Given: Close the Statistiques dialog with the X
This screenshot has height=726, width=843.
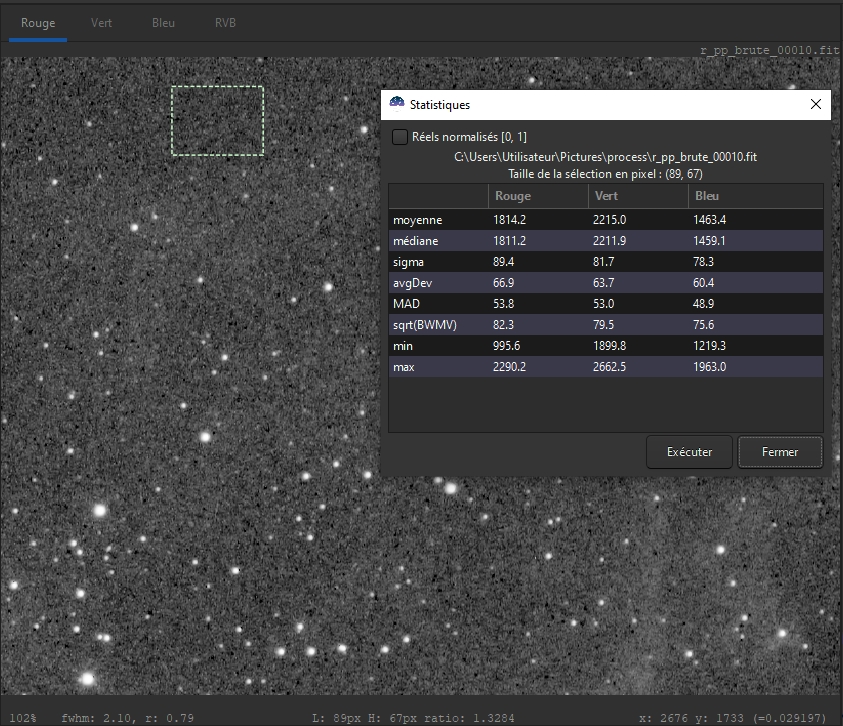Looking at the screenshot, I should click(816, 104).
